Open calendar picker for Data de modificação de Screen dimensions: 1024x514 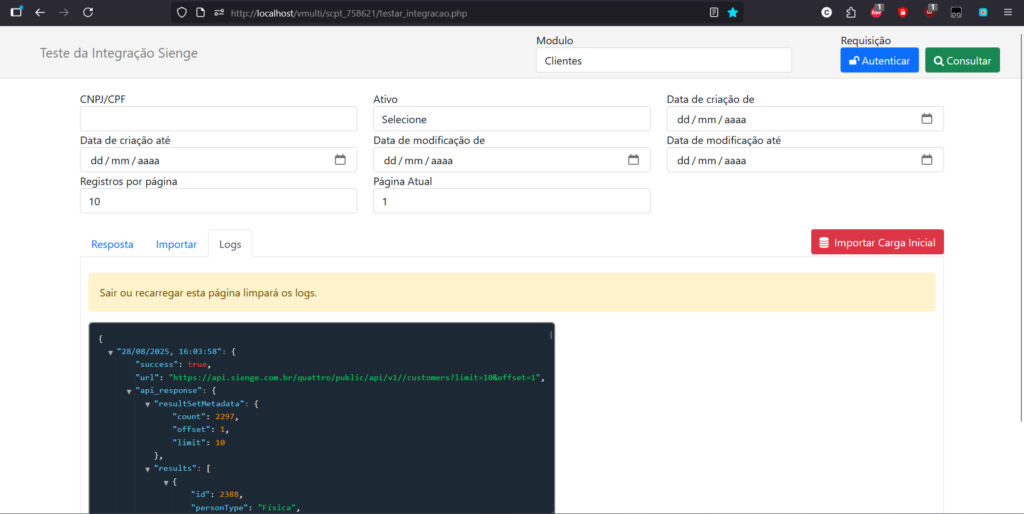[633, 160]
